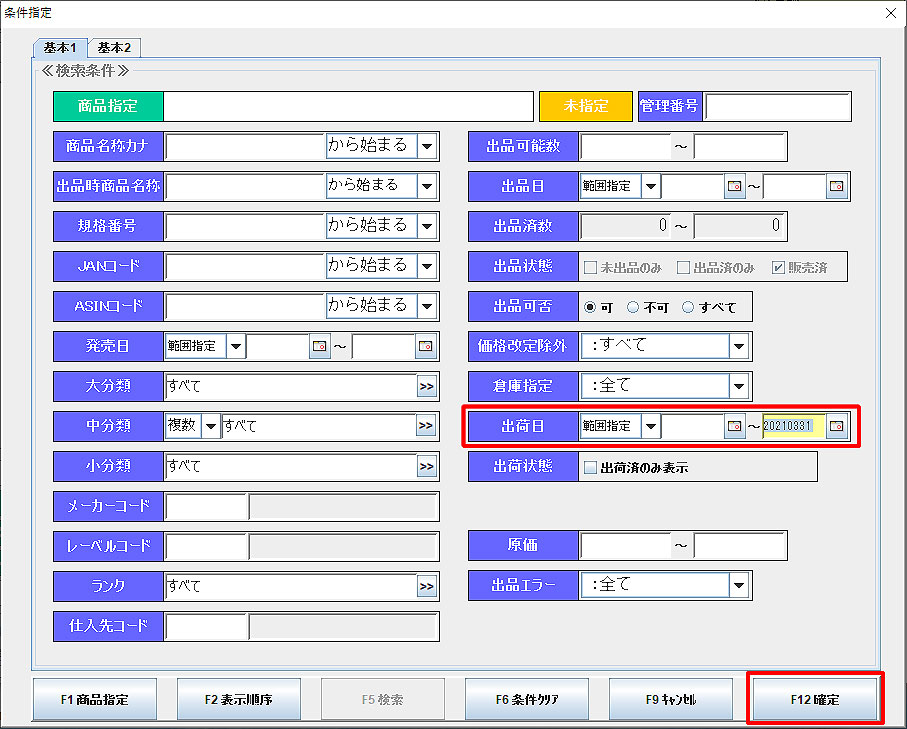The height and width of the screenshot is (729, 907).
Task: Click the >> picker for 大分類
Action: (x=427, y=386)
